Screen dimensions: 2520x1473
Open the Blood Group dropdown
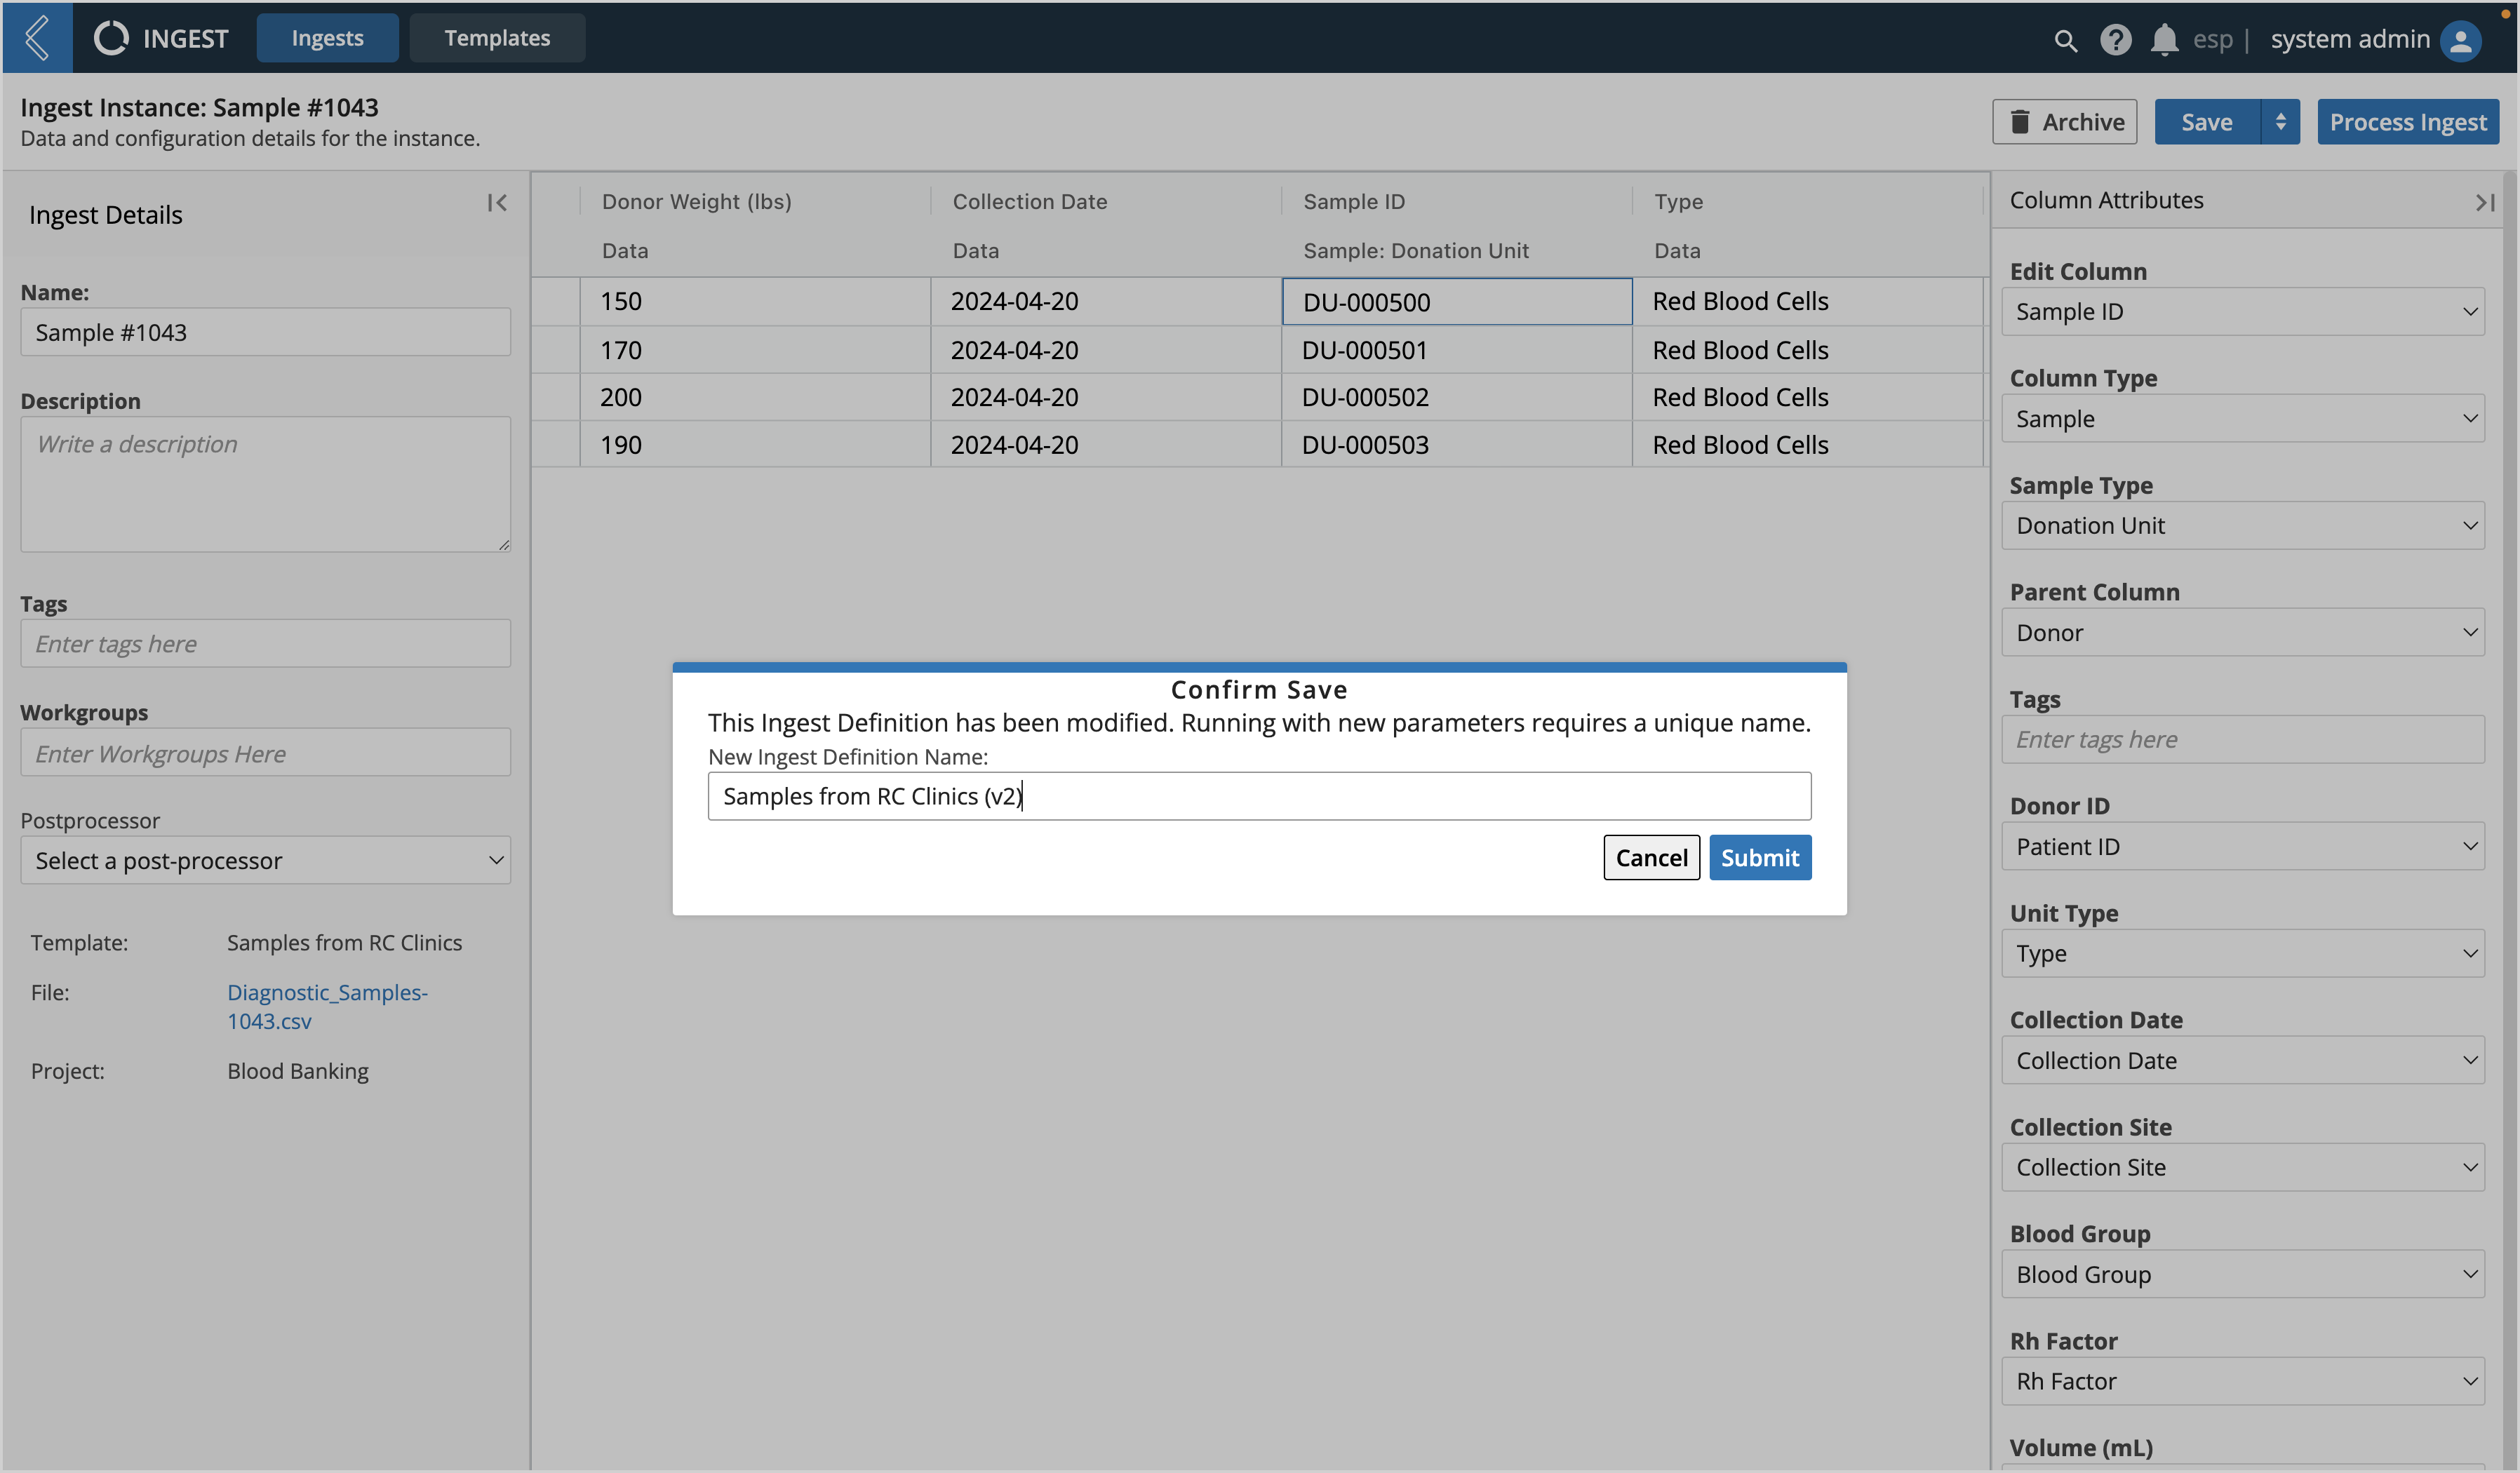2242,1274
